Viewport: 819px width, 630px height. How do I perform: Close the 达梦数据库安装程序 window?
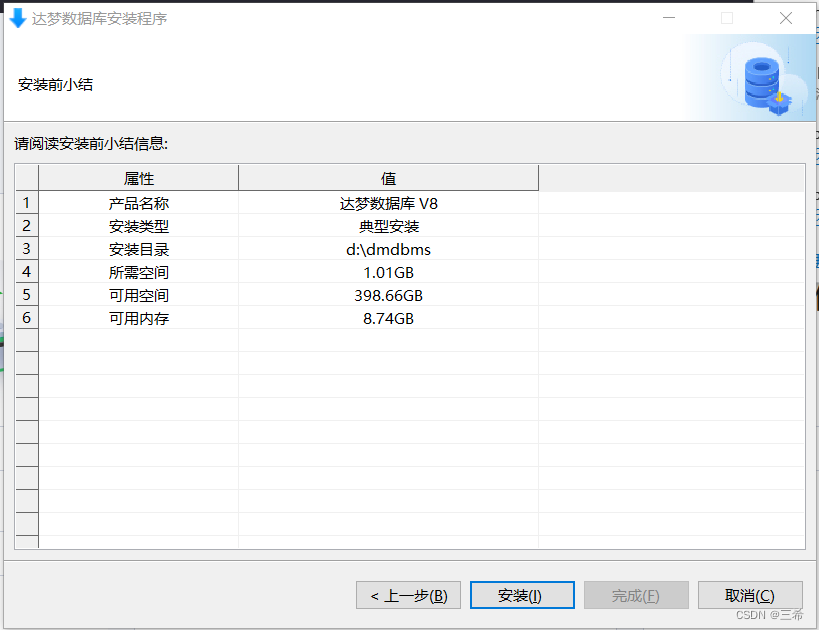786,18
